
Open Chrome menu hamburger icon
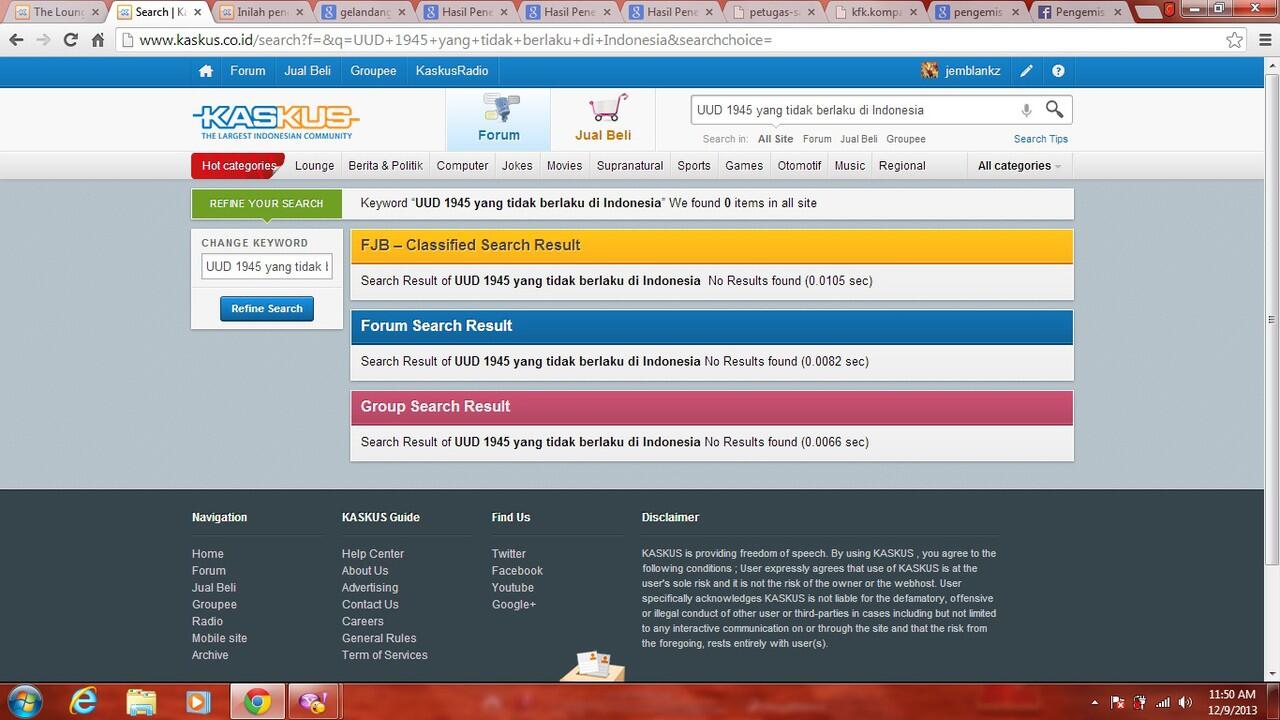(x=1264, y=40)
